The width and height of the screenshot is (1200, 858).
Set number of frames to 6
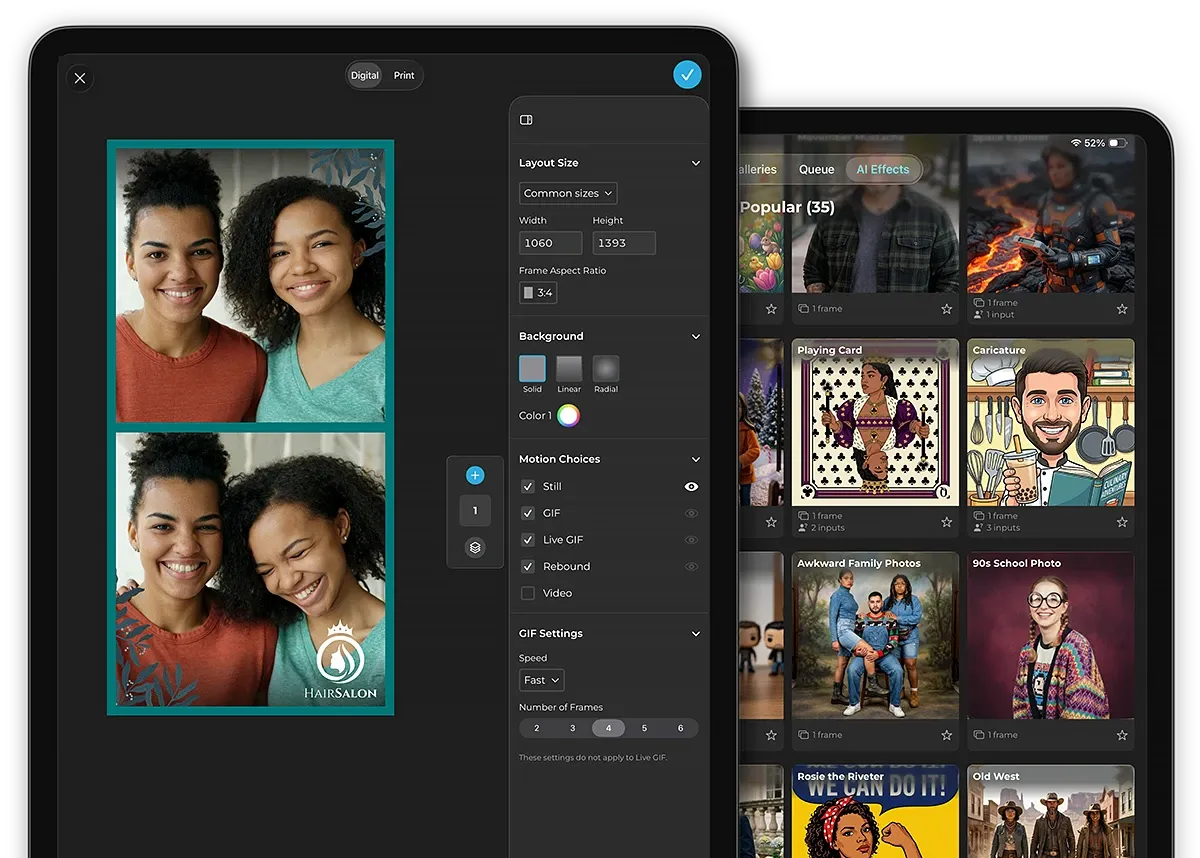[680, 728]
